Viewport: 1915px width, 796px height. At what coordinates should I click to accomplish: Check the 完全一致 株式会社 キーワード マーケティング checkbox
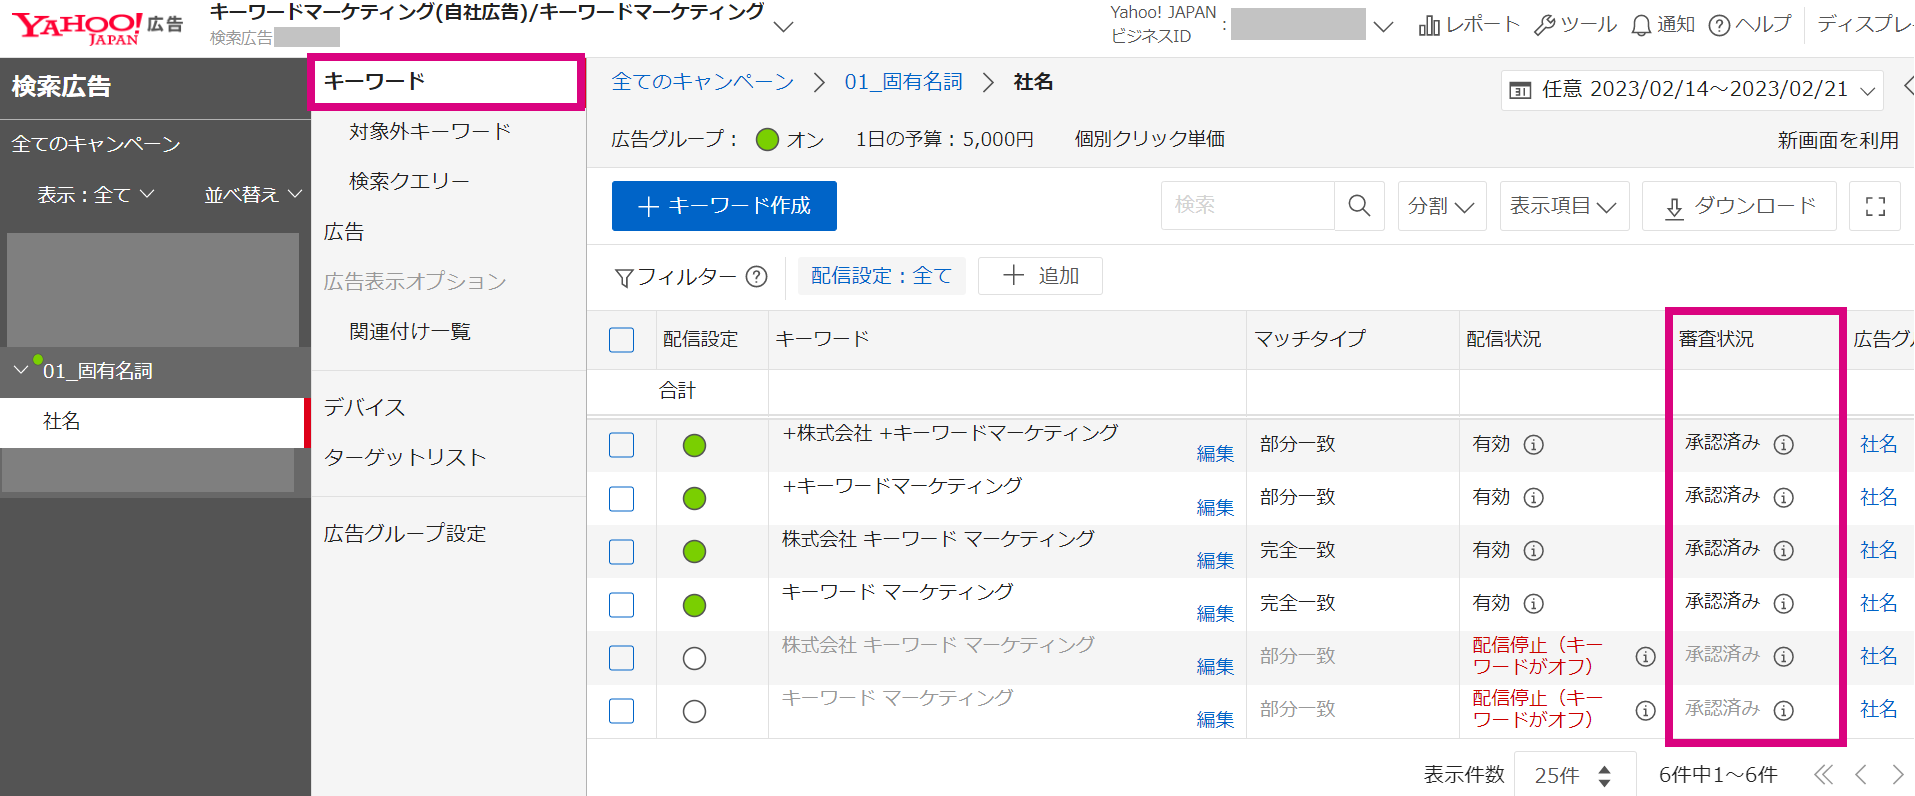pos(622,551)
